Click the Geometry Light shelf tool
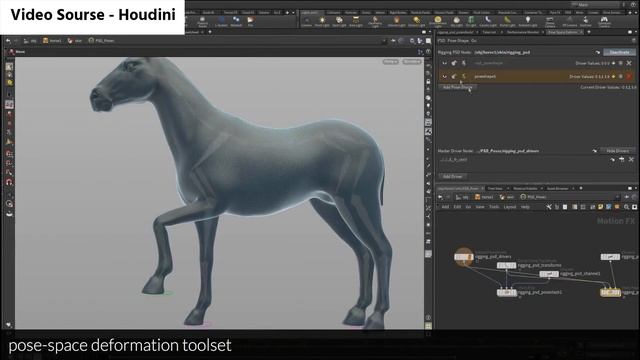 (375, 22)
